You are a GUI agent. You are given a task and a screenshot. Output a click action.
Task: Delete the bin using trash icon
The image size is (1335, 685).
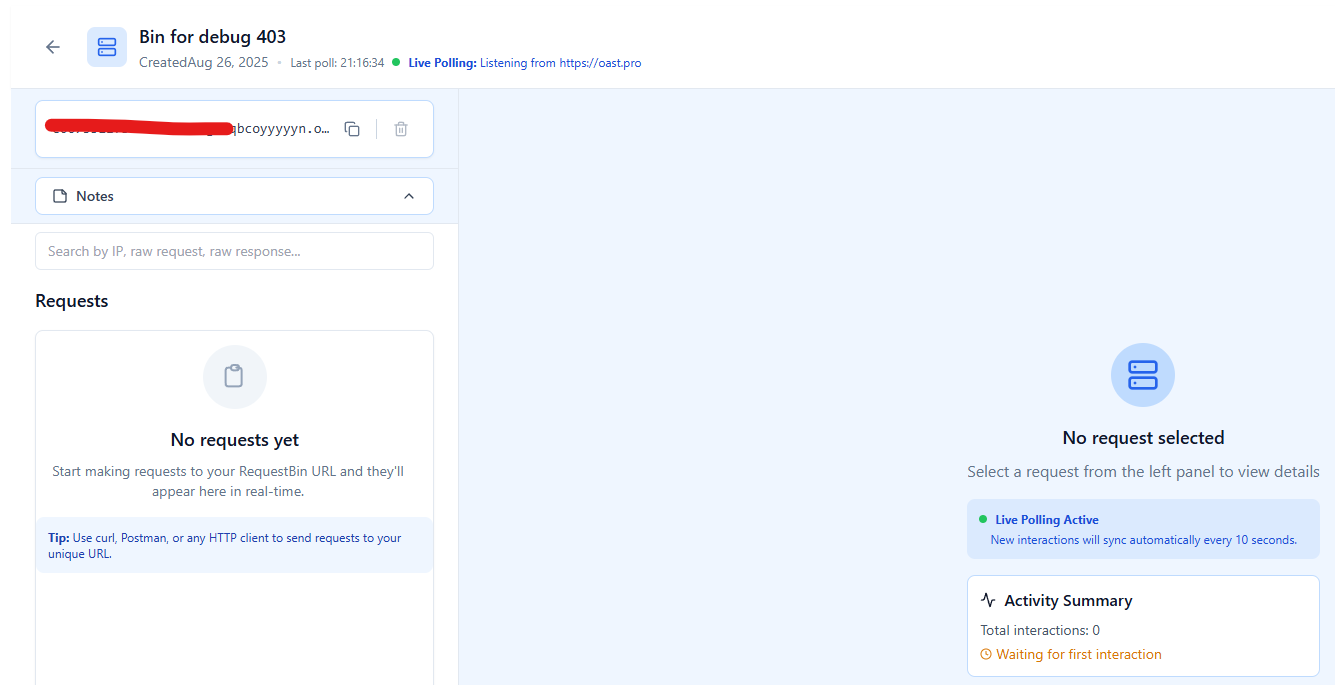click(x=401, y=129)
